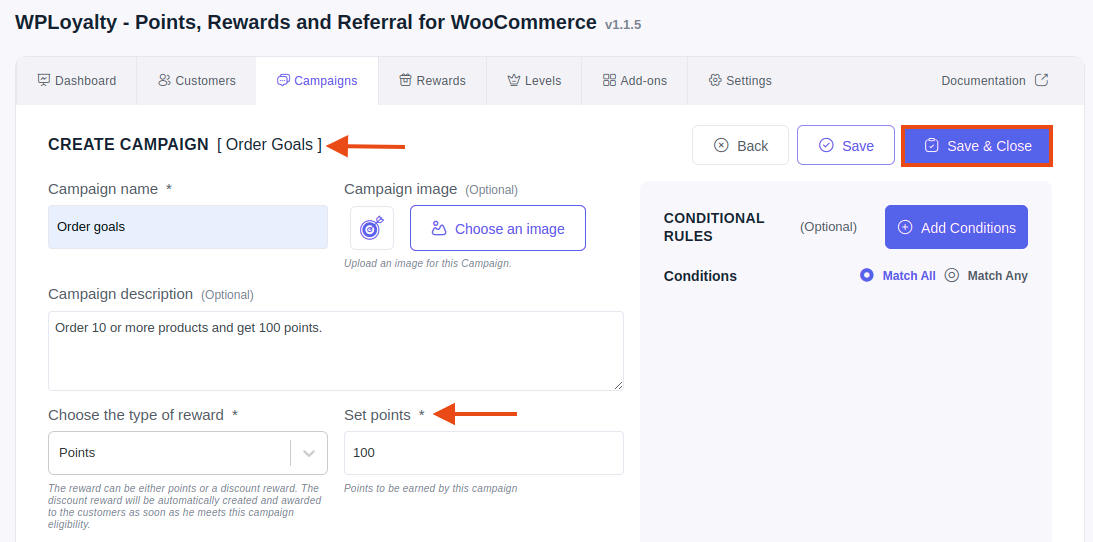Click the Save & Close button

tap(977, 146)
